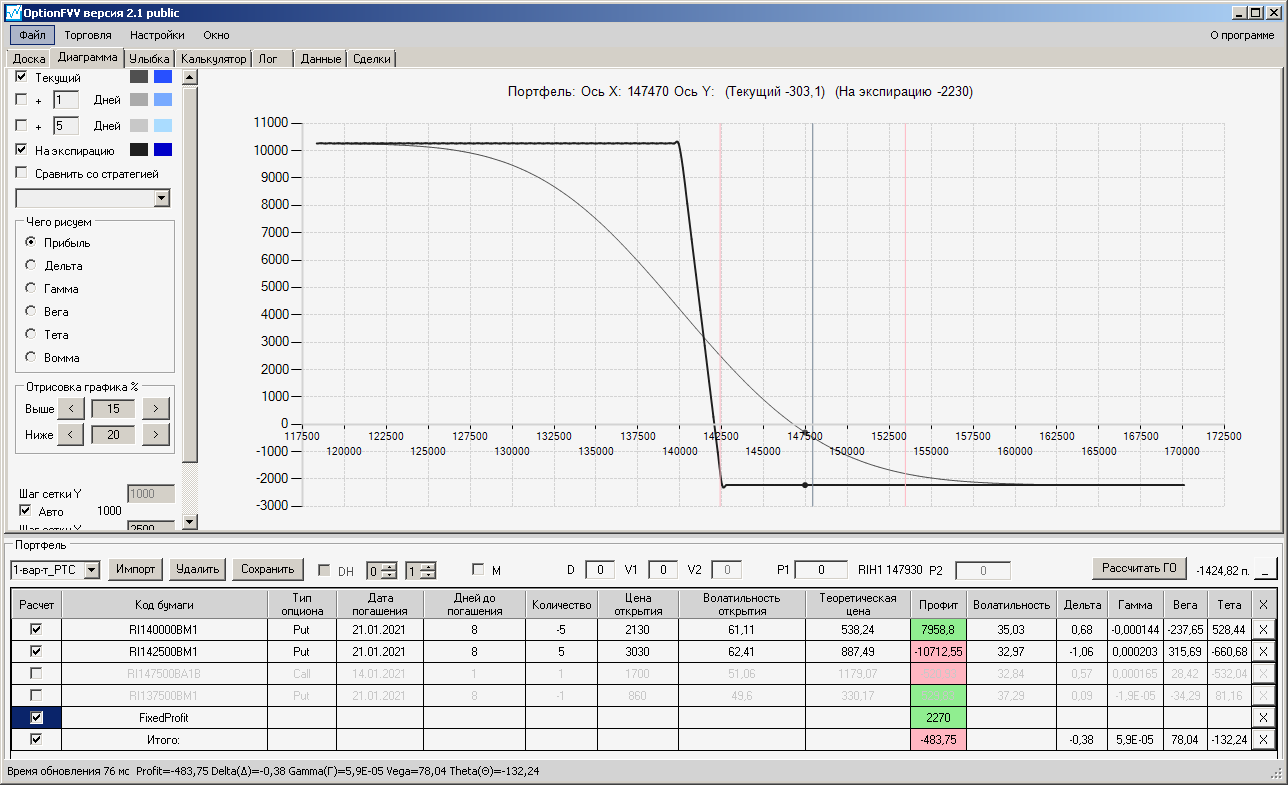Select the Гамма radio button
The height and width of the screenshot is (785, 1288).
click(31, 289)
